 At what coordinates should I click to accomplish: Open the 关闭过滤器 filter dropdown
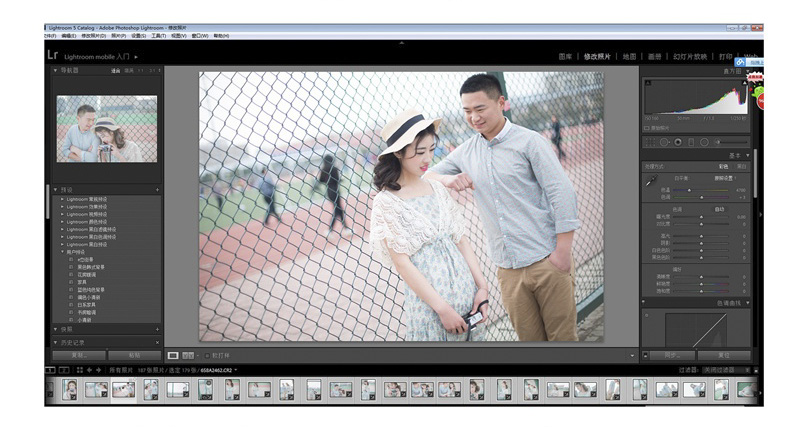tap(726, 370)
